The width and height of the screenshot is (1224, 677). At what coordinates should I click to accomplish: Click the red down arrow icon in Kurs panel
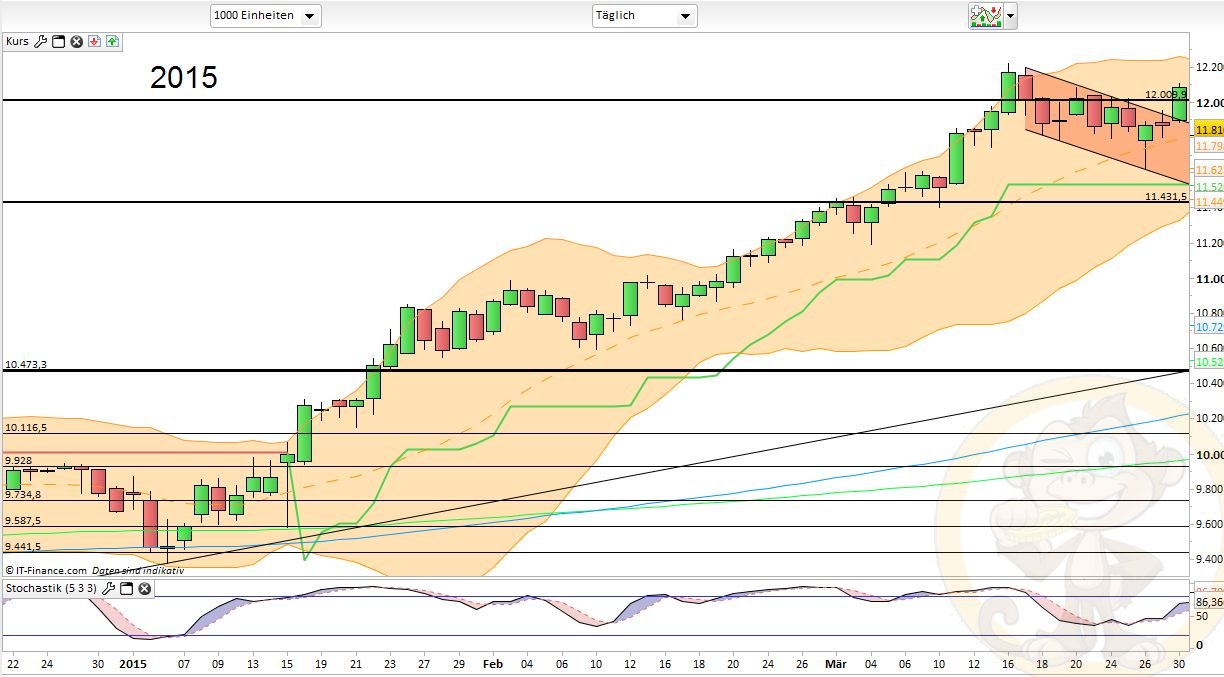[x=94, y=42]
